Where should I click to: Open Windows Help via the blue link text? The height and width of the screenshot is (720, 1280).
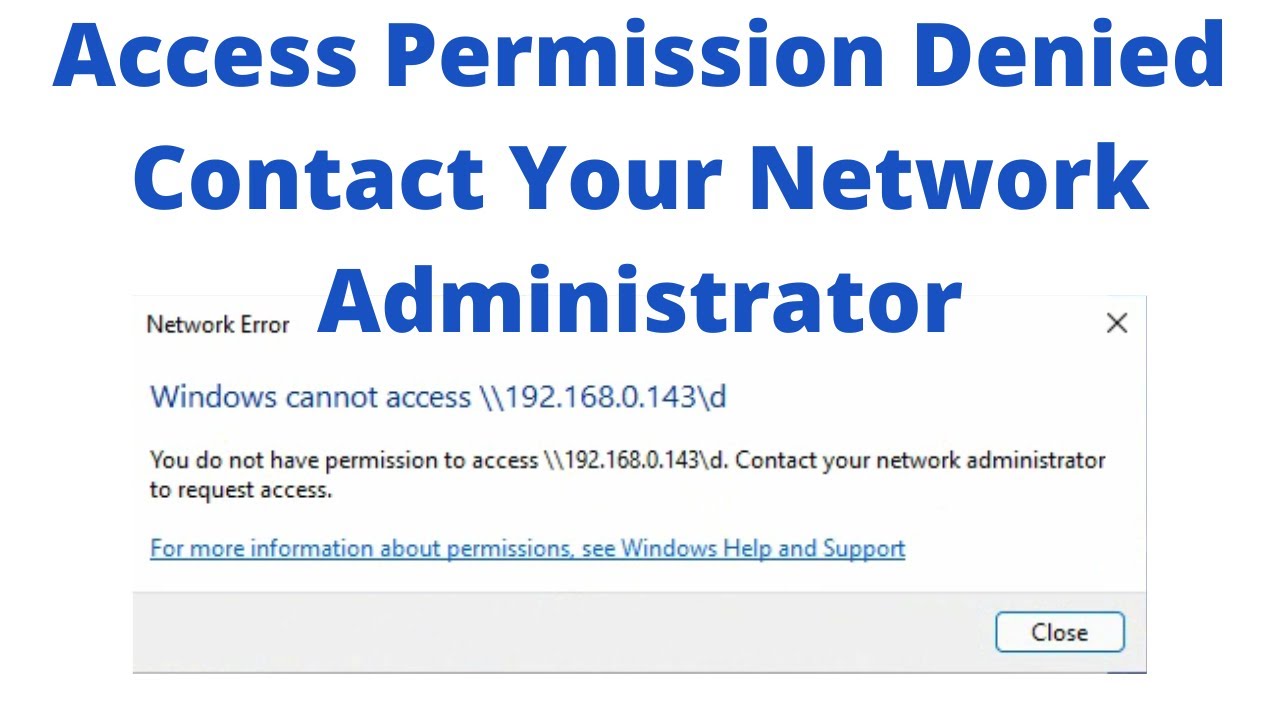(x=763, y=548)
